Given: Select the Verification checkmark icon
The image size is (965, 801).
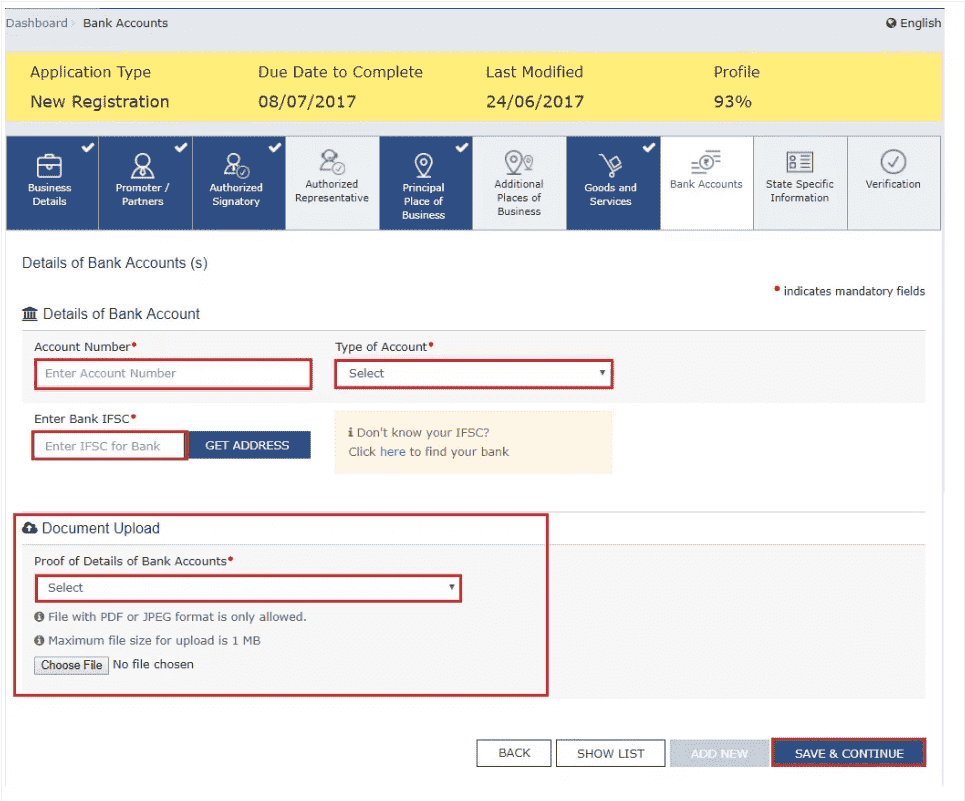Looking at the screenshot, I should pos(893,162).
